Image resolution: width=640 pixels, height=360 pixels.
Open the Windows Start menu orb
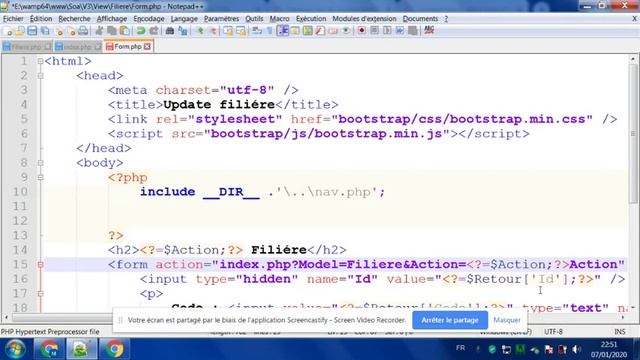(15, 349)
